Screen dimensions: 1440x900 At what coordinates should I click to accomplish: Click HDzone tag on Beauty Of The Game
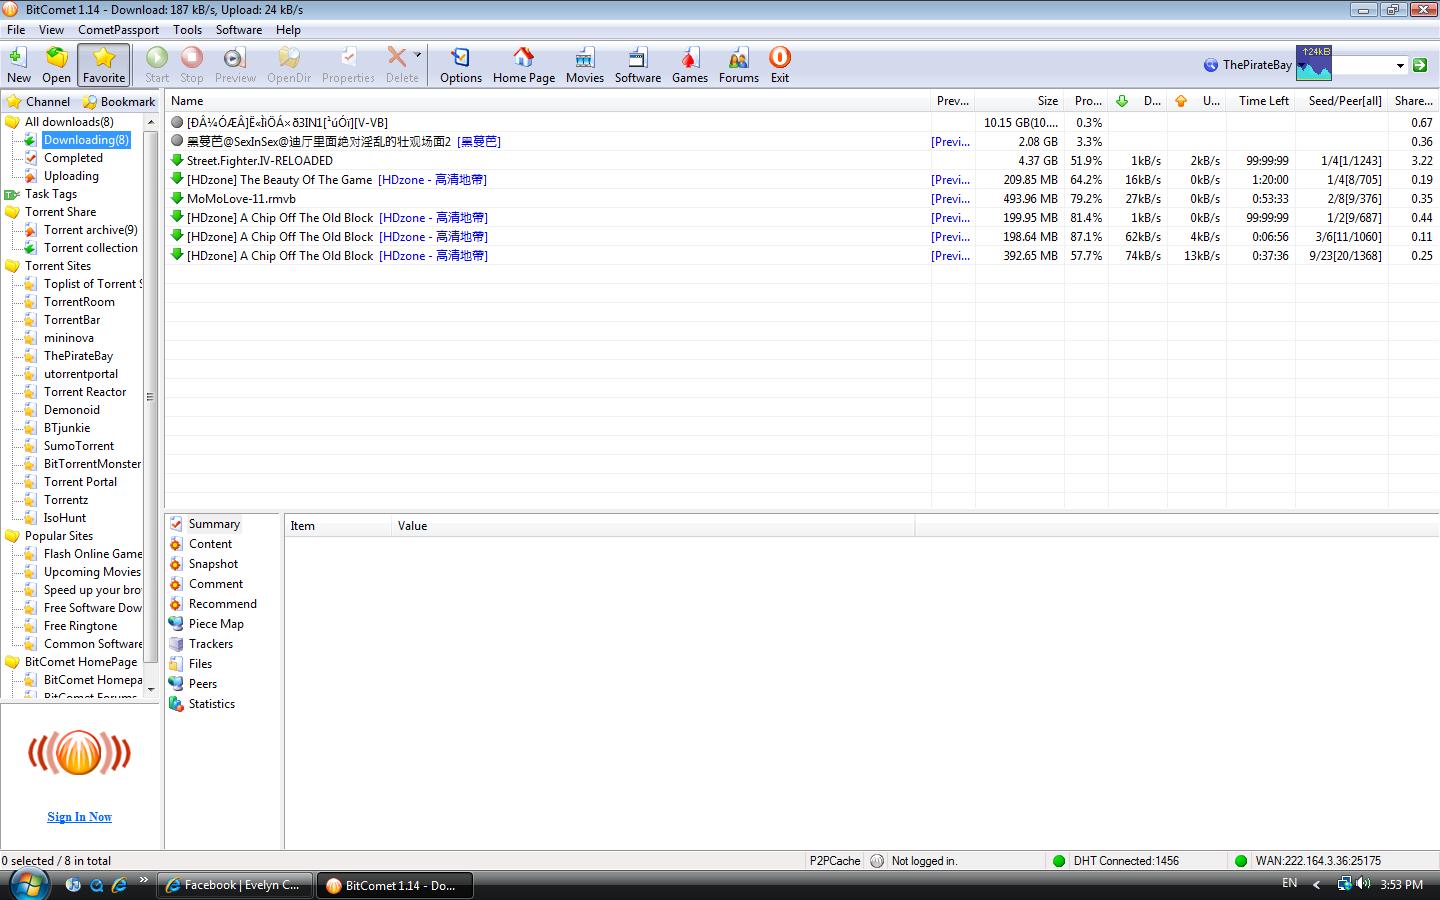click(432, 180)
